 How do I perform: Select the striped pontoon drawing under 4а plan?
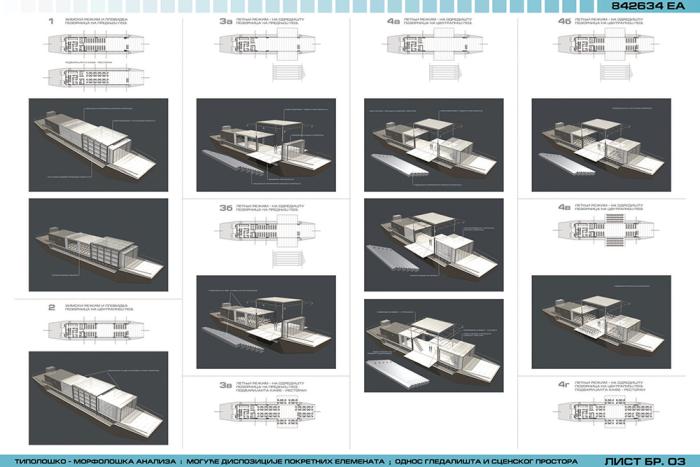[445, 73]
